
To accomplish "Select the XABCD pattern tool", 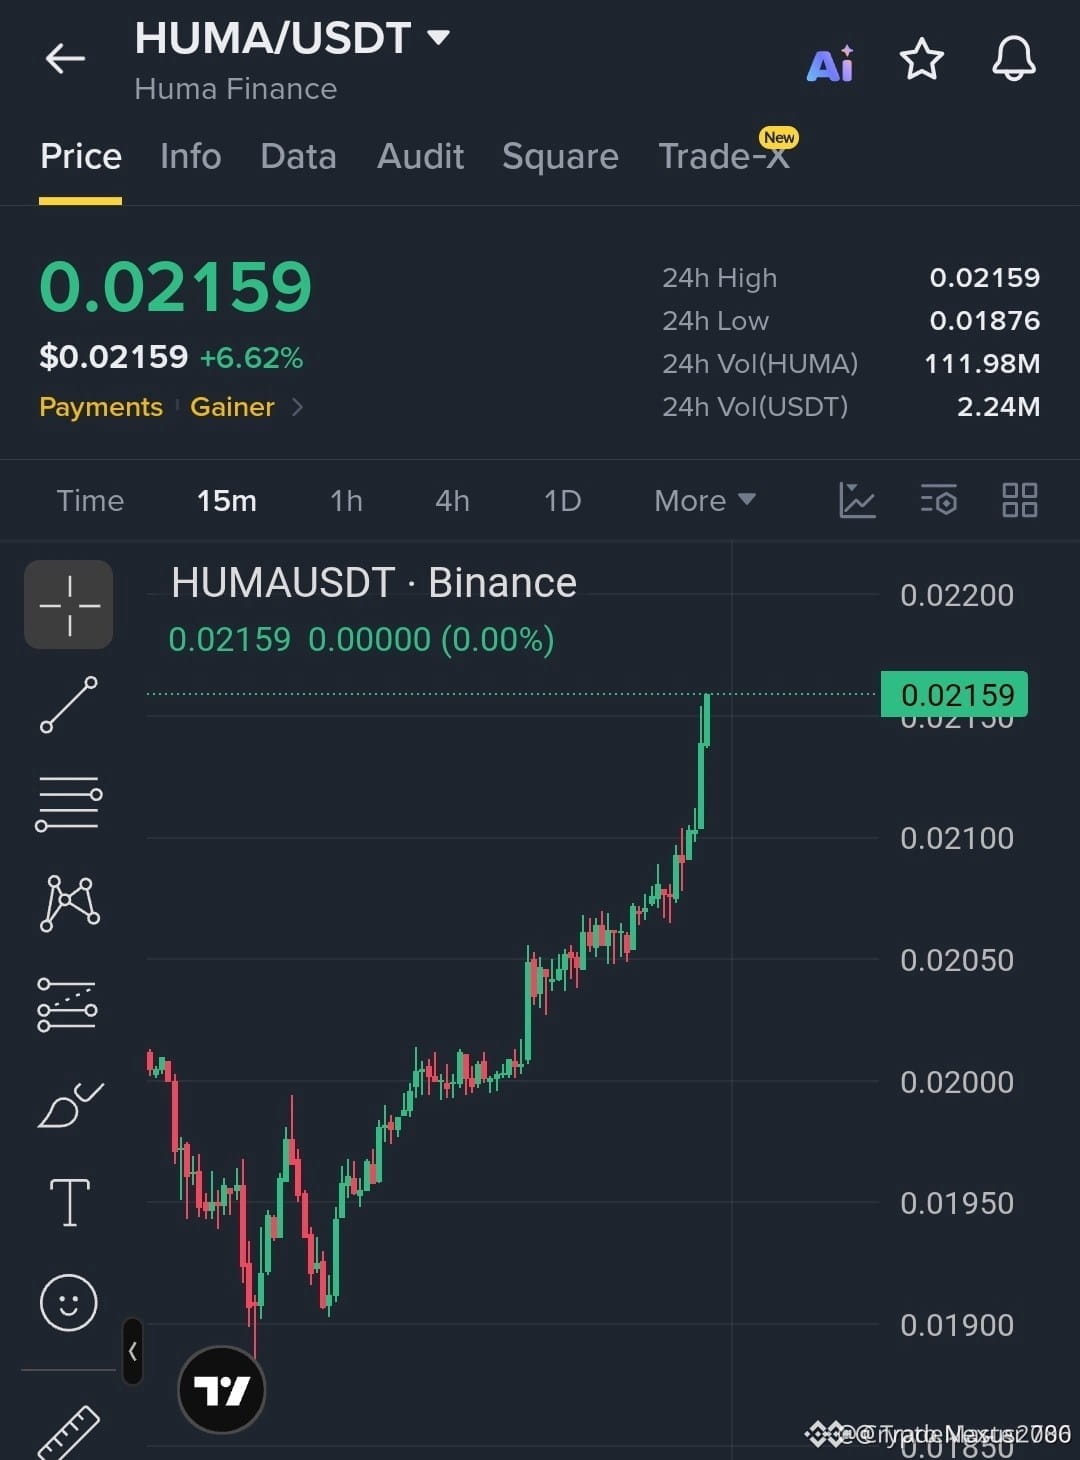I will click(69, 903).
